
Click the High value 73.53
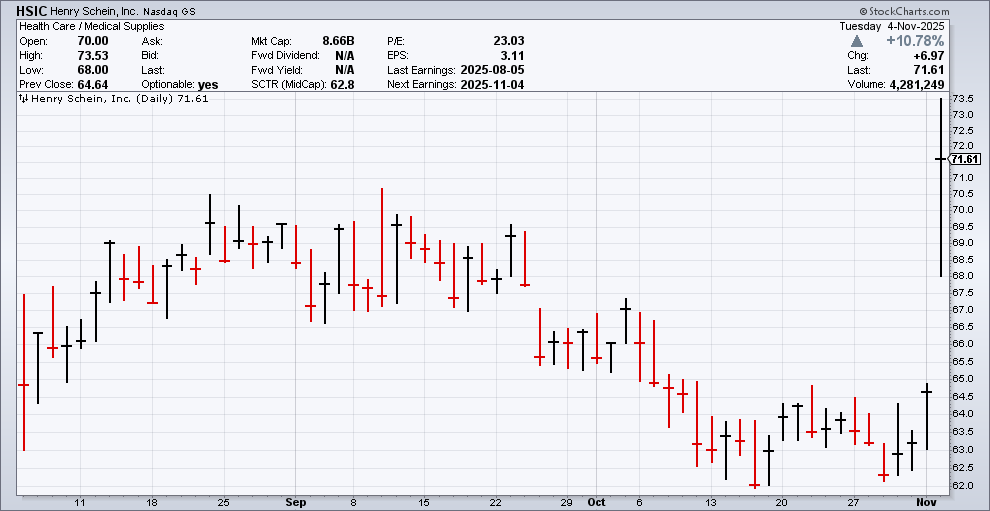coord(95,56)
